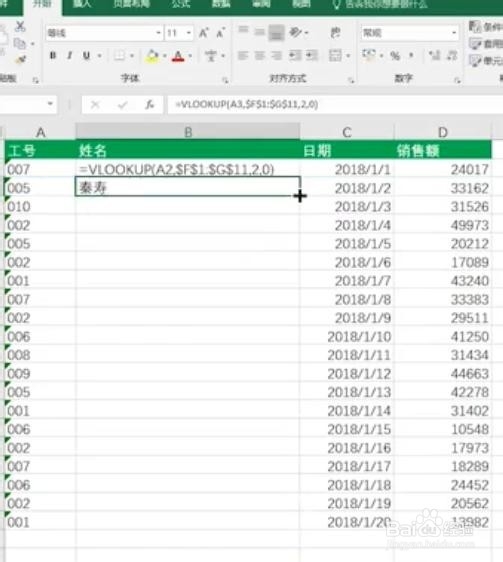Open Insert Function fx button
The height and width of the screenshot is (562, 503).
pyautogui.click(x=150, y=105)
